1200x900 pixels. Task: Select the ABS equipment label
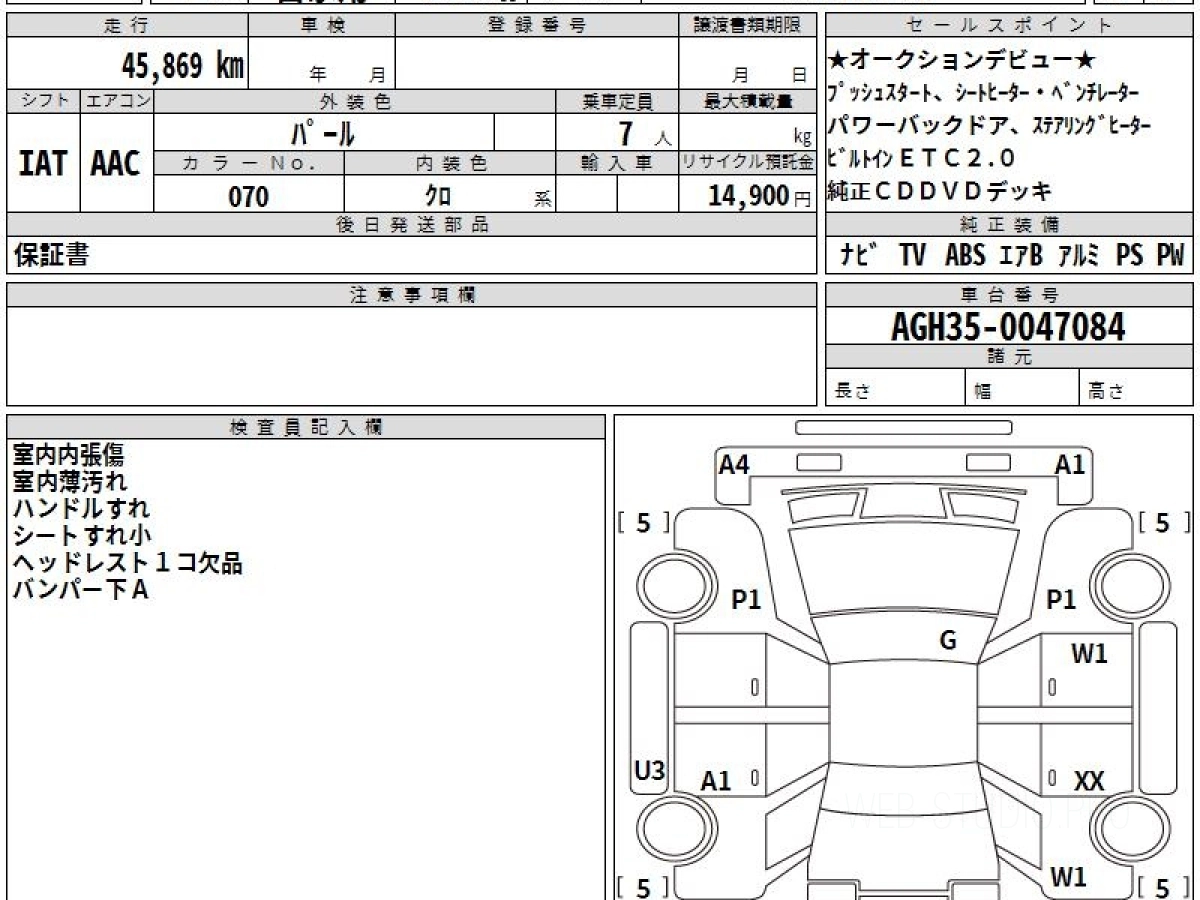coord(964,255)
